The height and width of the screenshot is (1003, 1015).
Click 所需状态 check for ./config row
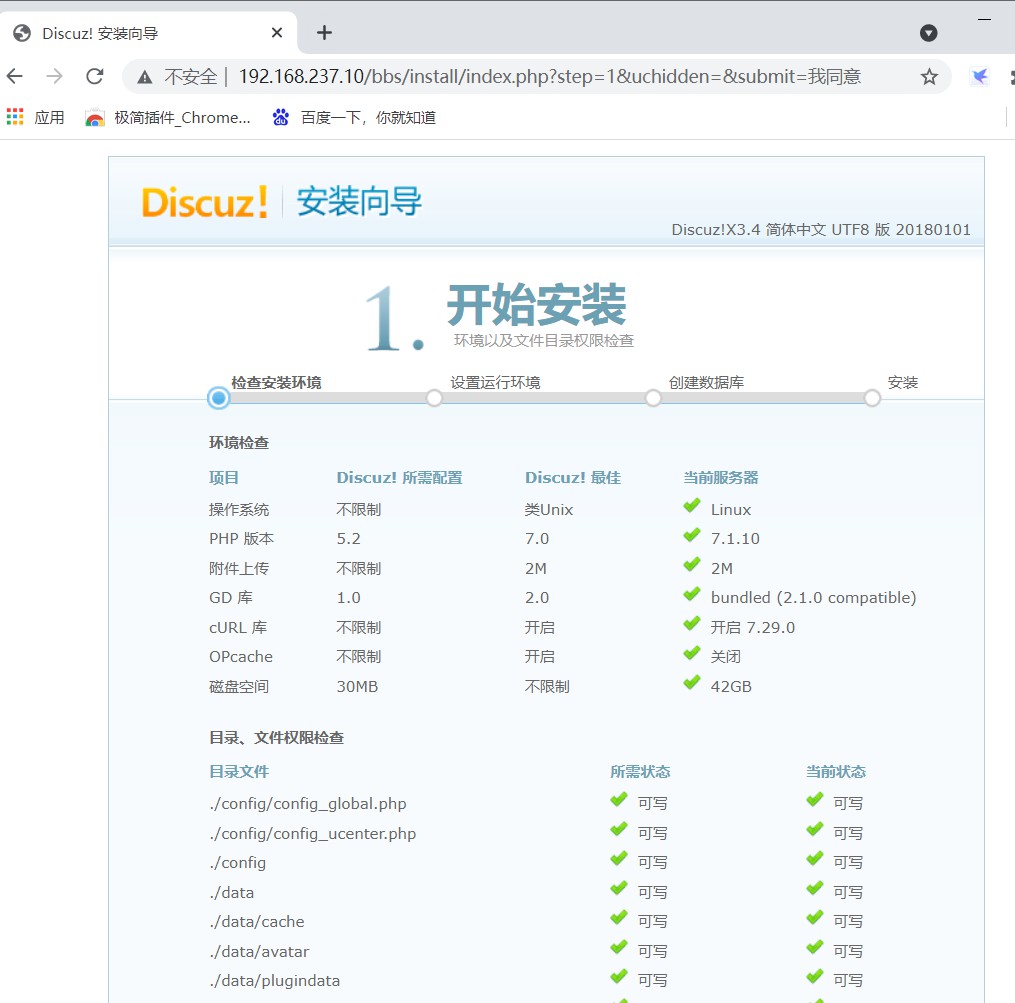tap(619, 859)
